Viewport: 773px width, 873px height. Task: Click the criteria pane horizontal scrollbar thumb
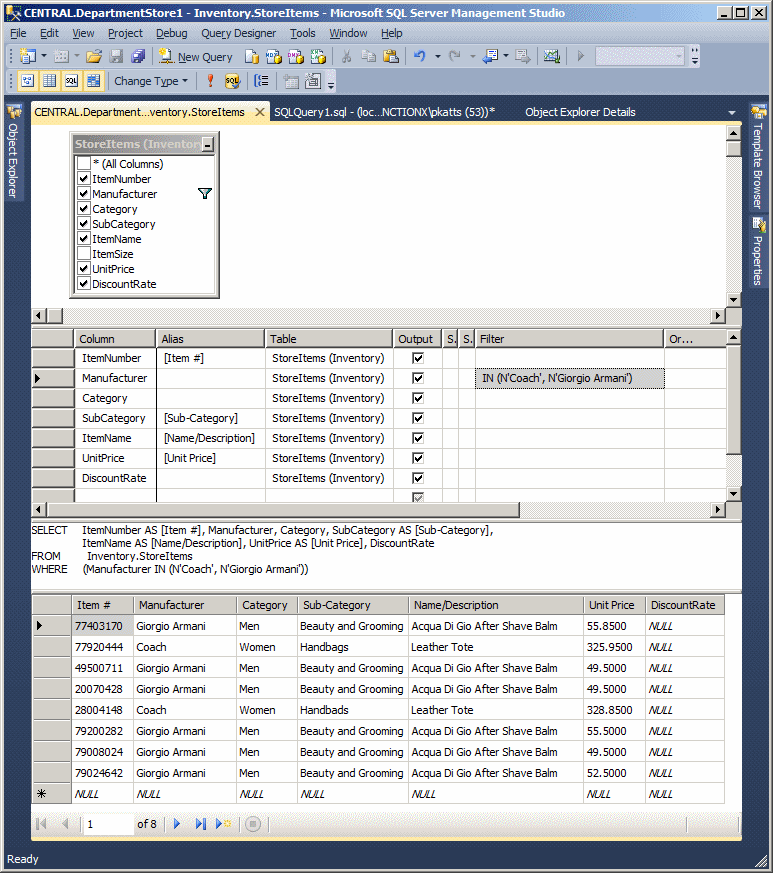(283, 509)
